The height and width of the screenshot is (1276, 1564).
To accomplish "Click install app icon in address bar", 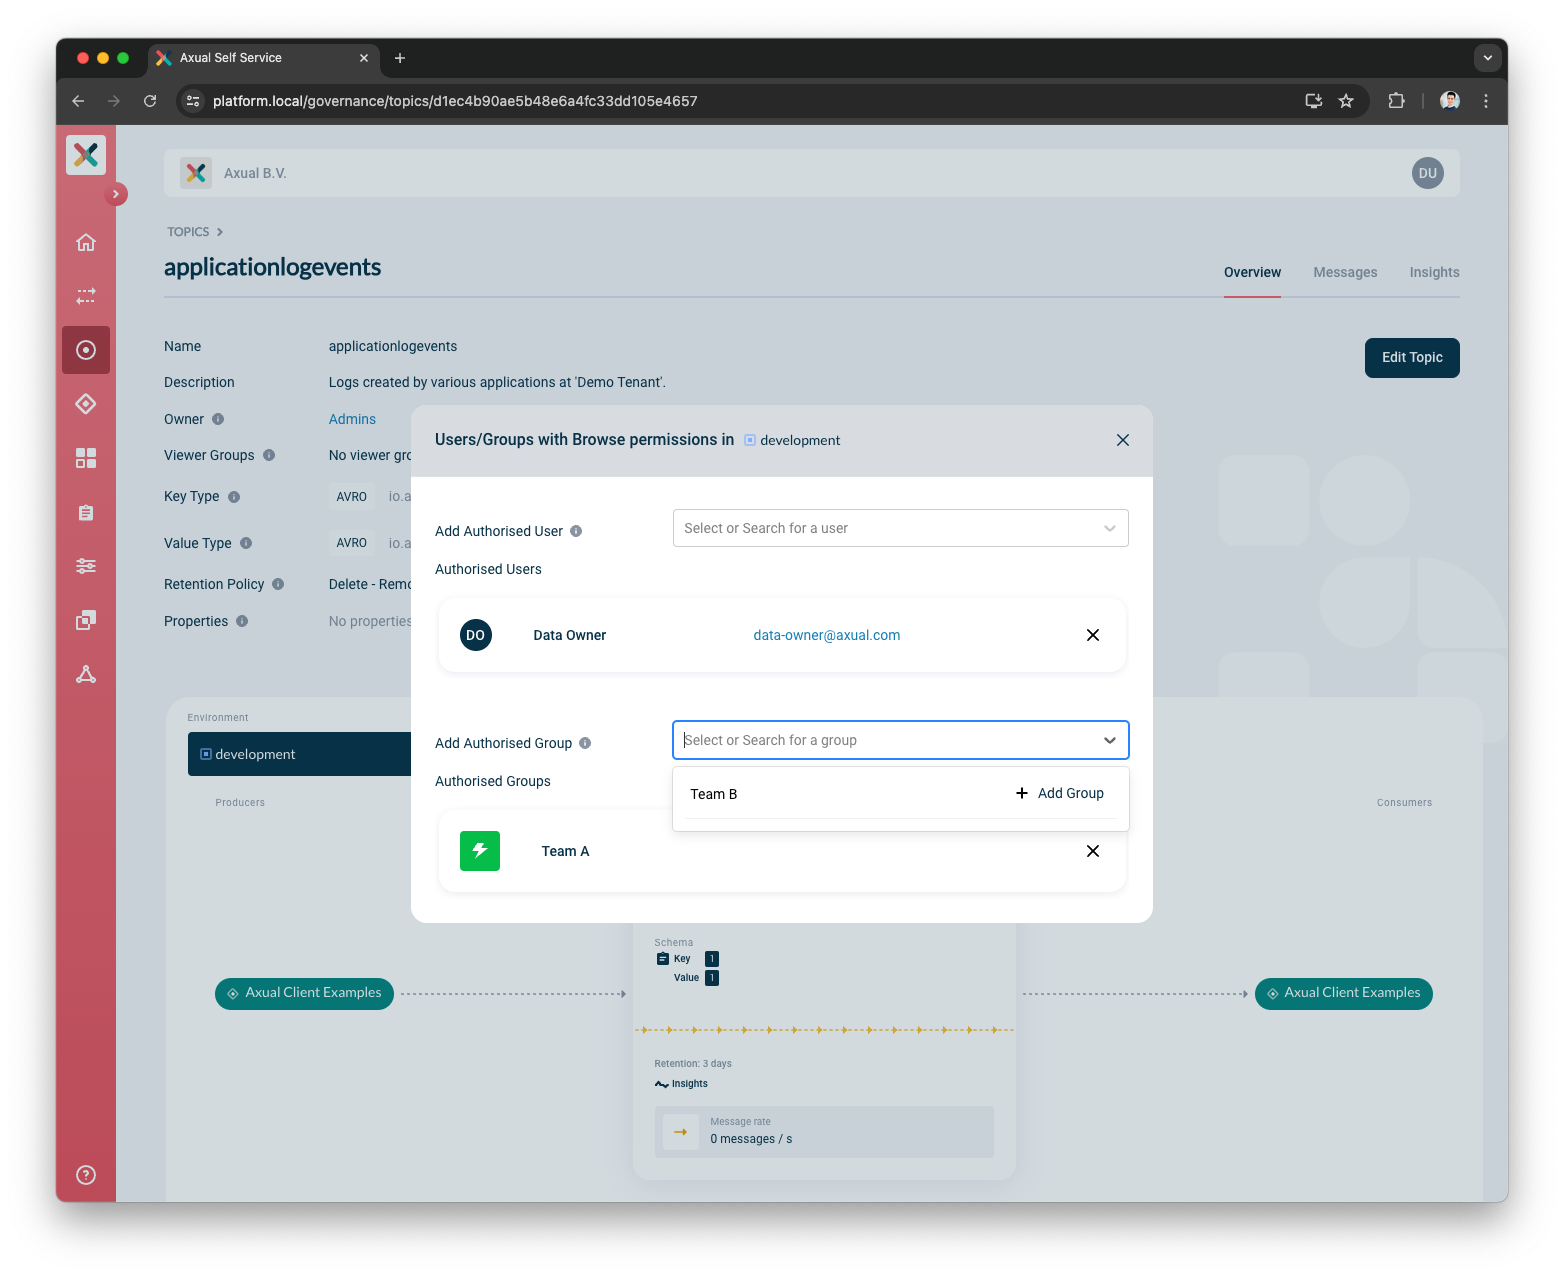I will (1314, 101).
